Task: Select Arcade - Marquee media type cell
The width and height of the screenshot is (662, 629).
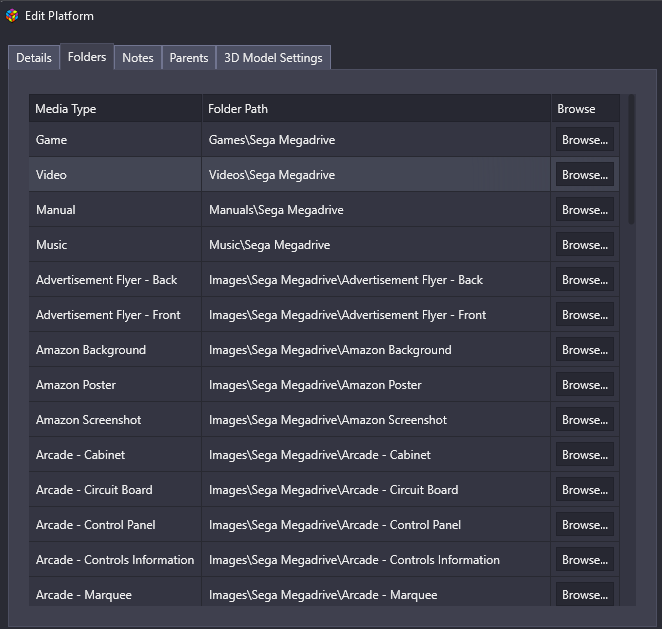Action: pos(115,592)
